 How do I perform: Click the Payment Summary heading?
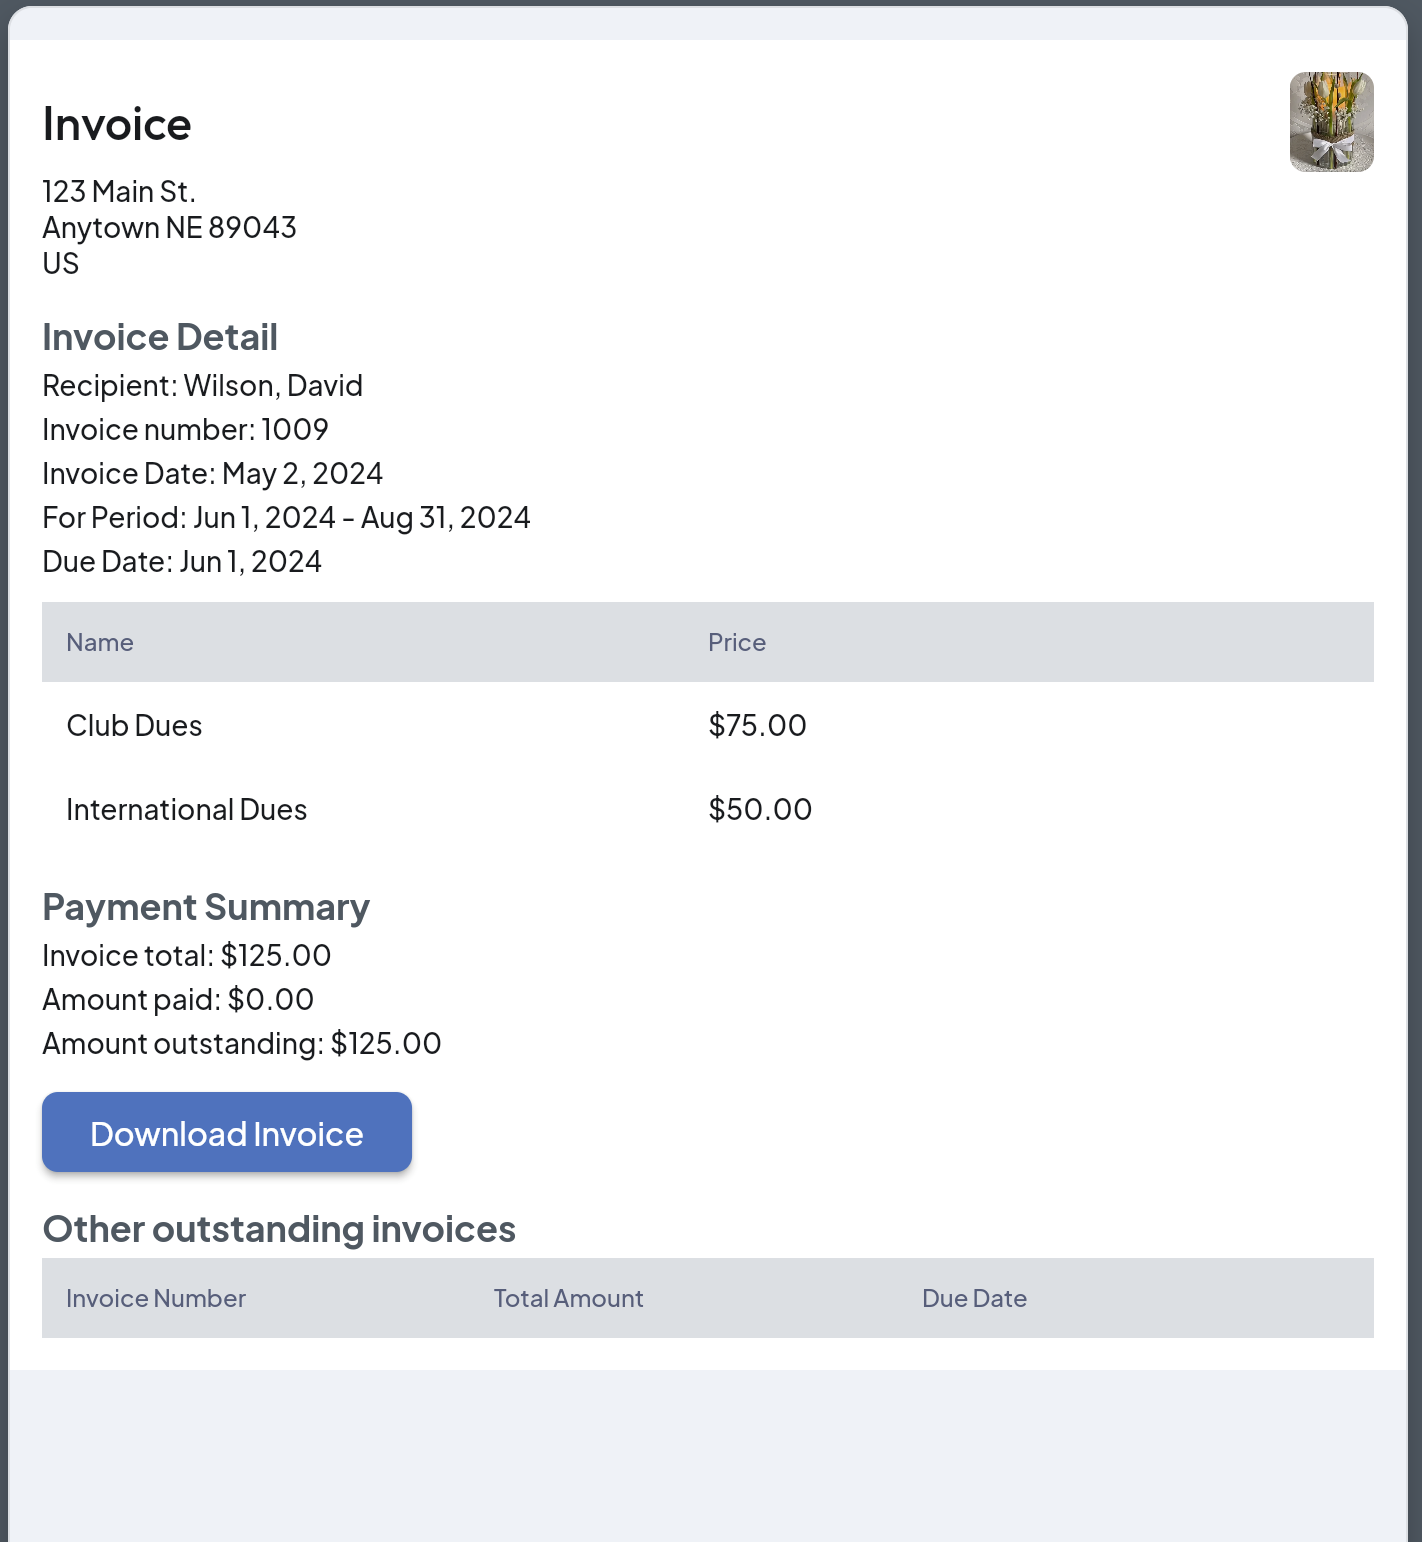(206, 908)
